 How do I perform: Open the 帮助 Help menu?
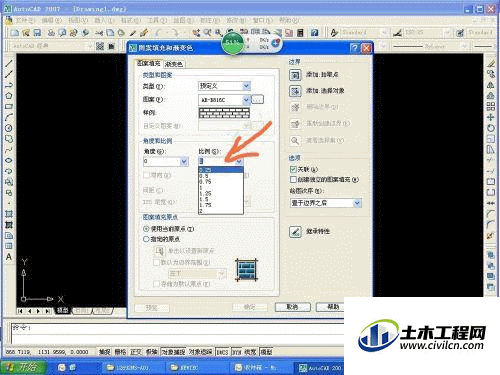coord(289,20)
